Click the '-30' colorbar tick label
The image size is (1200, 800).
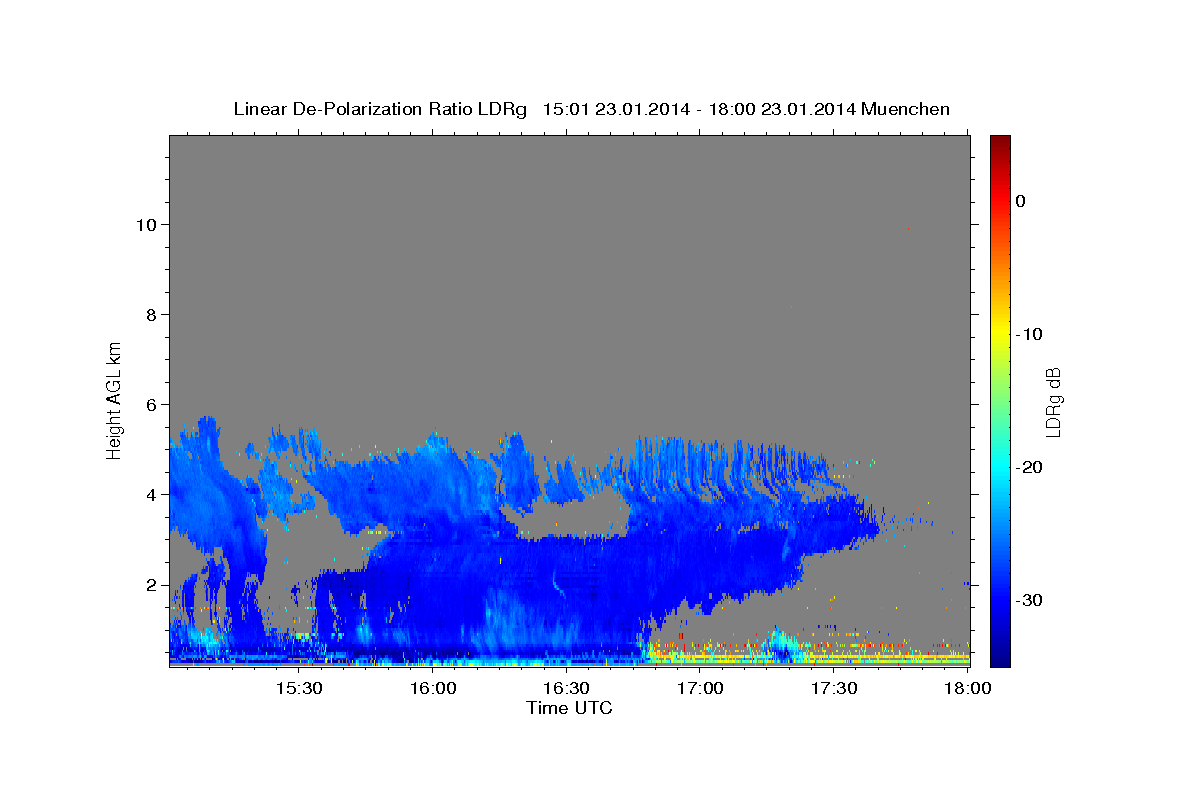1028,600
